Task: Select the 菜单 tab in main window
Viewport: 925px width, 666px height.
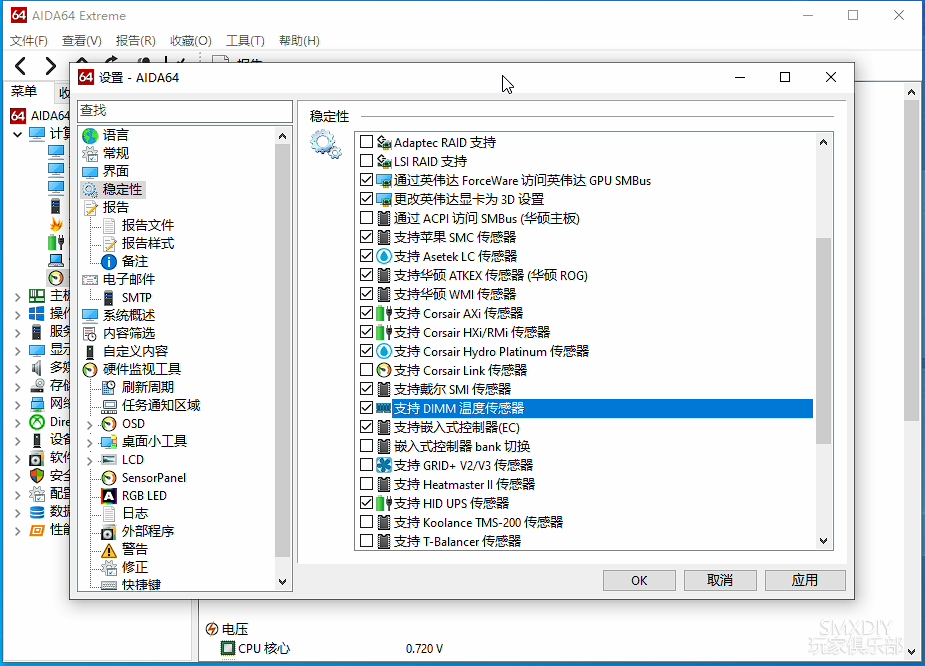Action: coord(24,91)
